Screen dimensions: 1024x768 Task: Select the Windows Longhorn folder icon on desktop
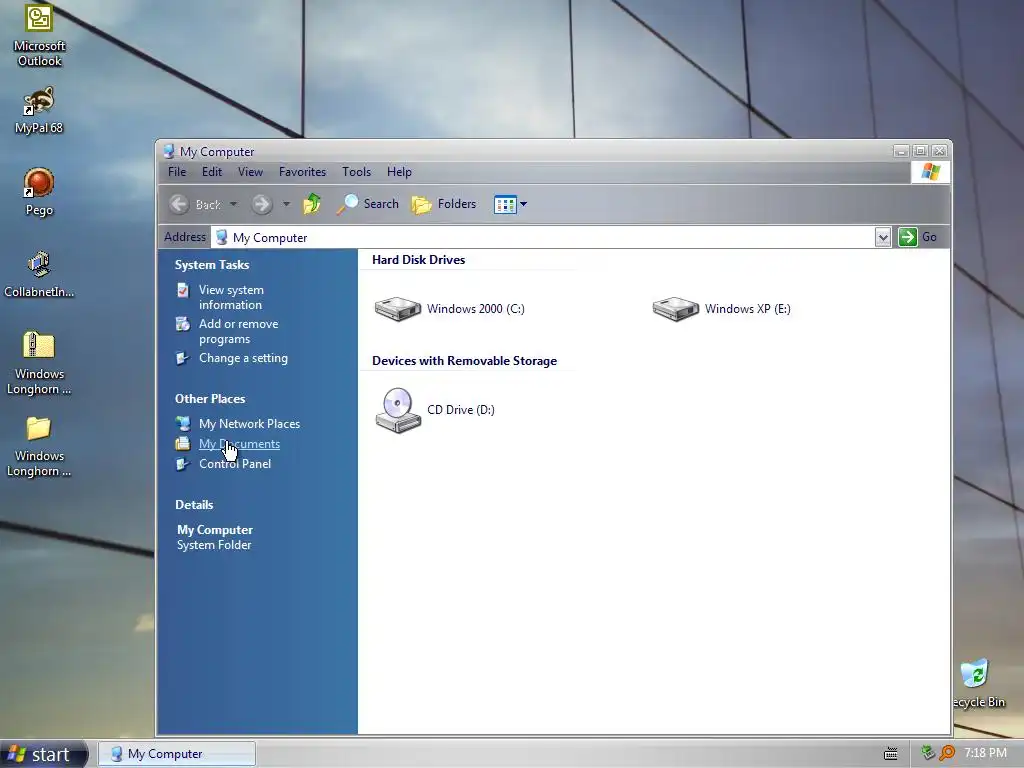[x=39, y=447]
